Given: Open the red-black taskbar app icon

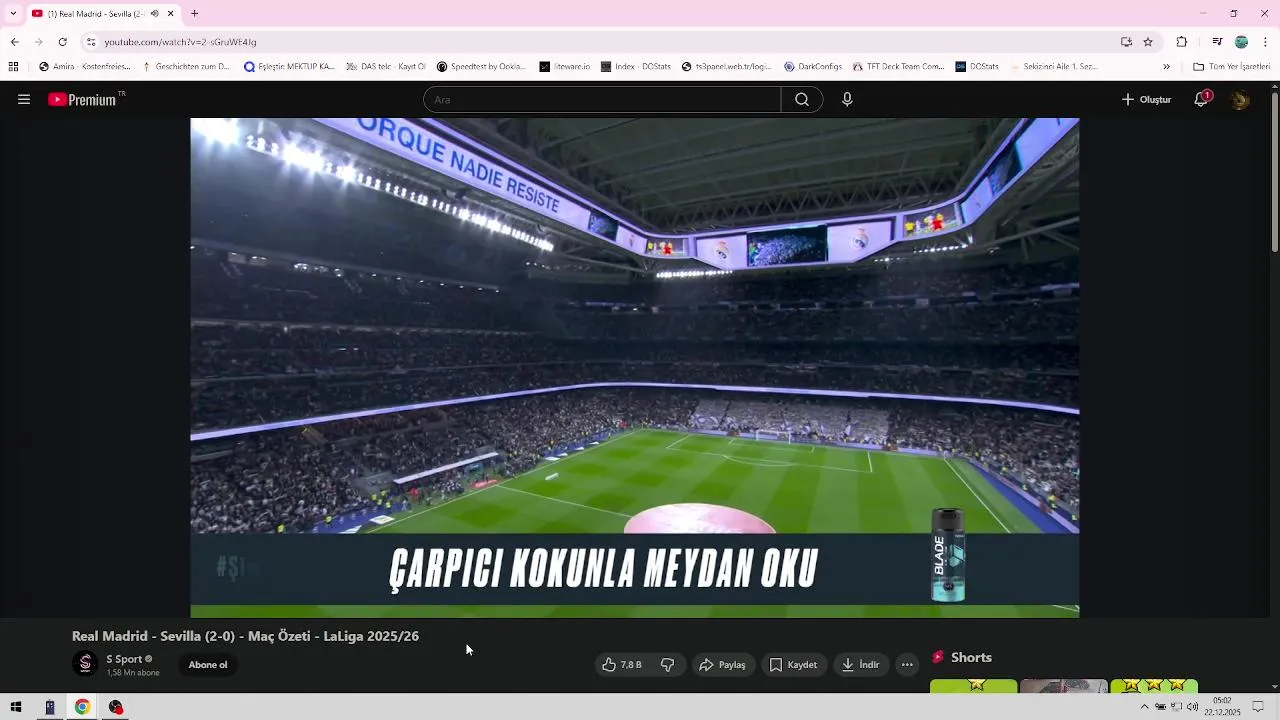Looking at the screenshot, I should tap(116, 707).
